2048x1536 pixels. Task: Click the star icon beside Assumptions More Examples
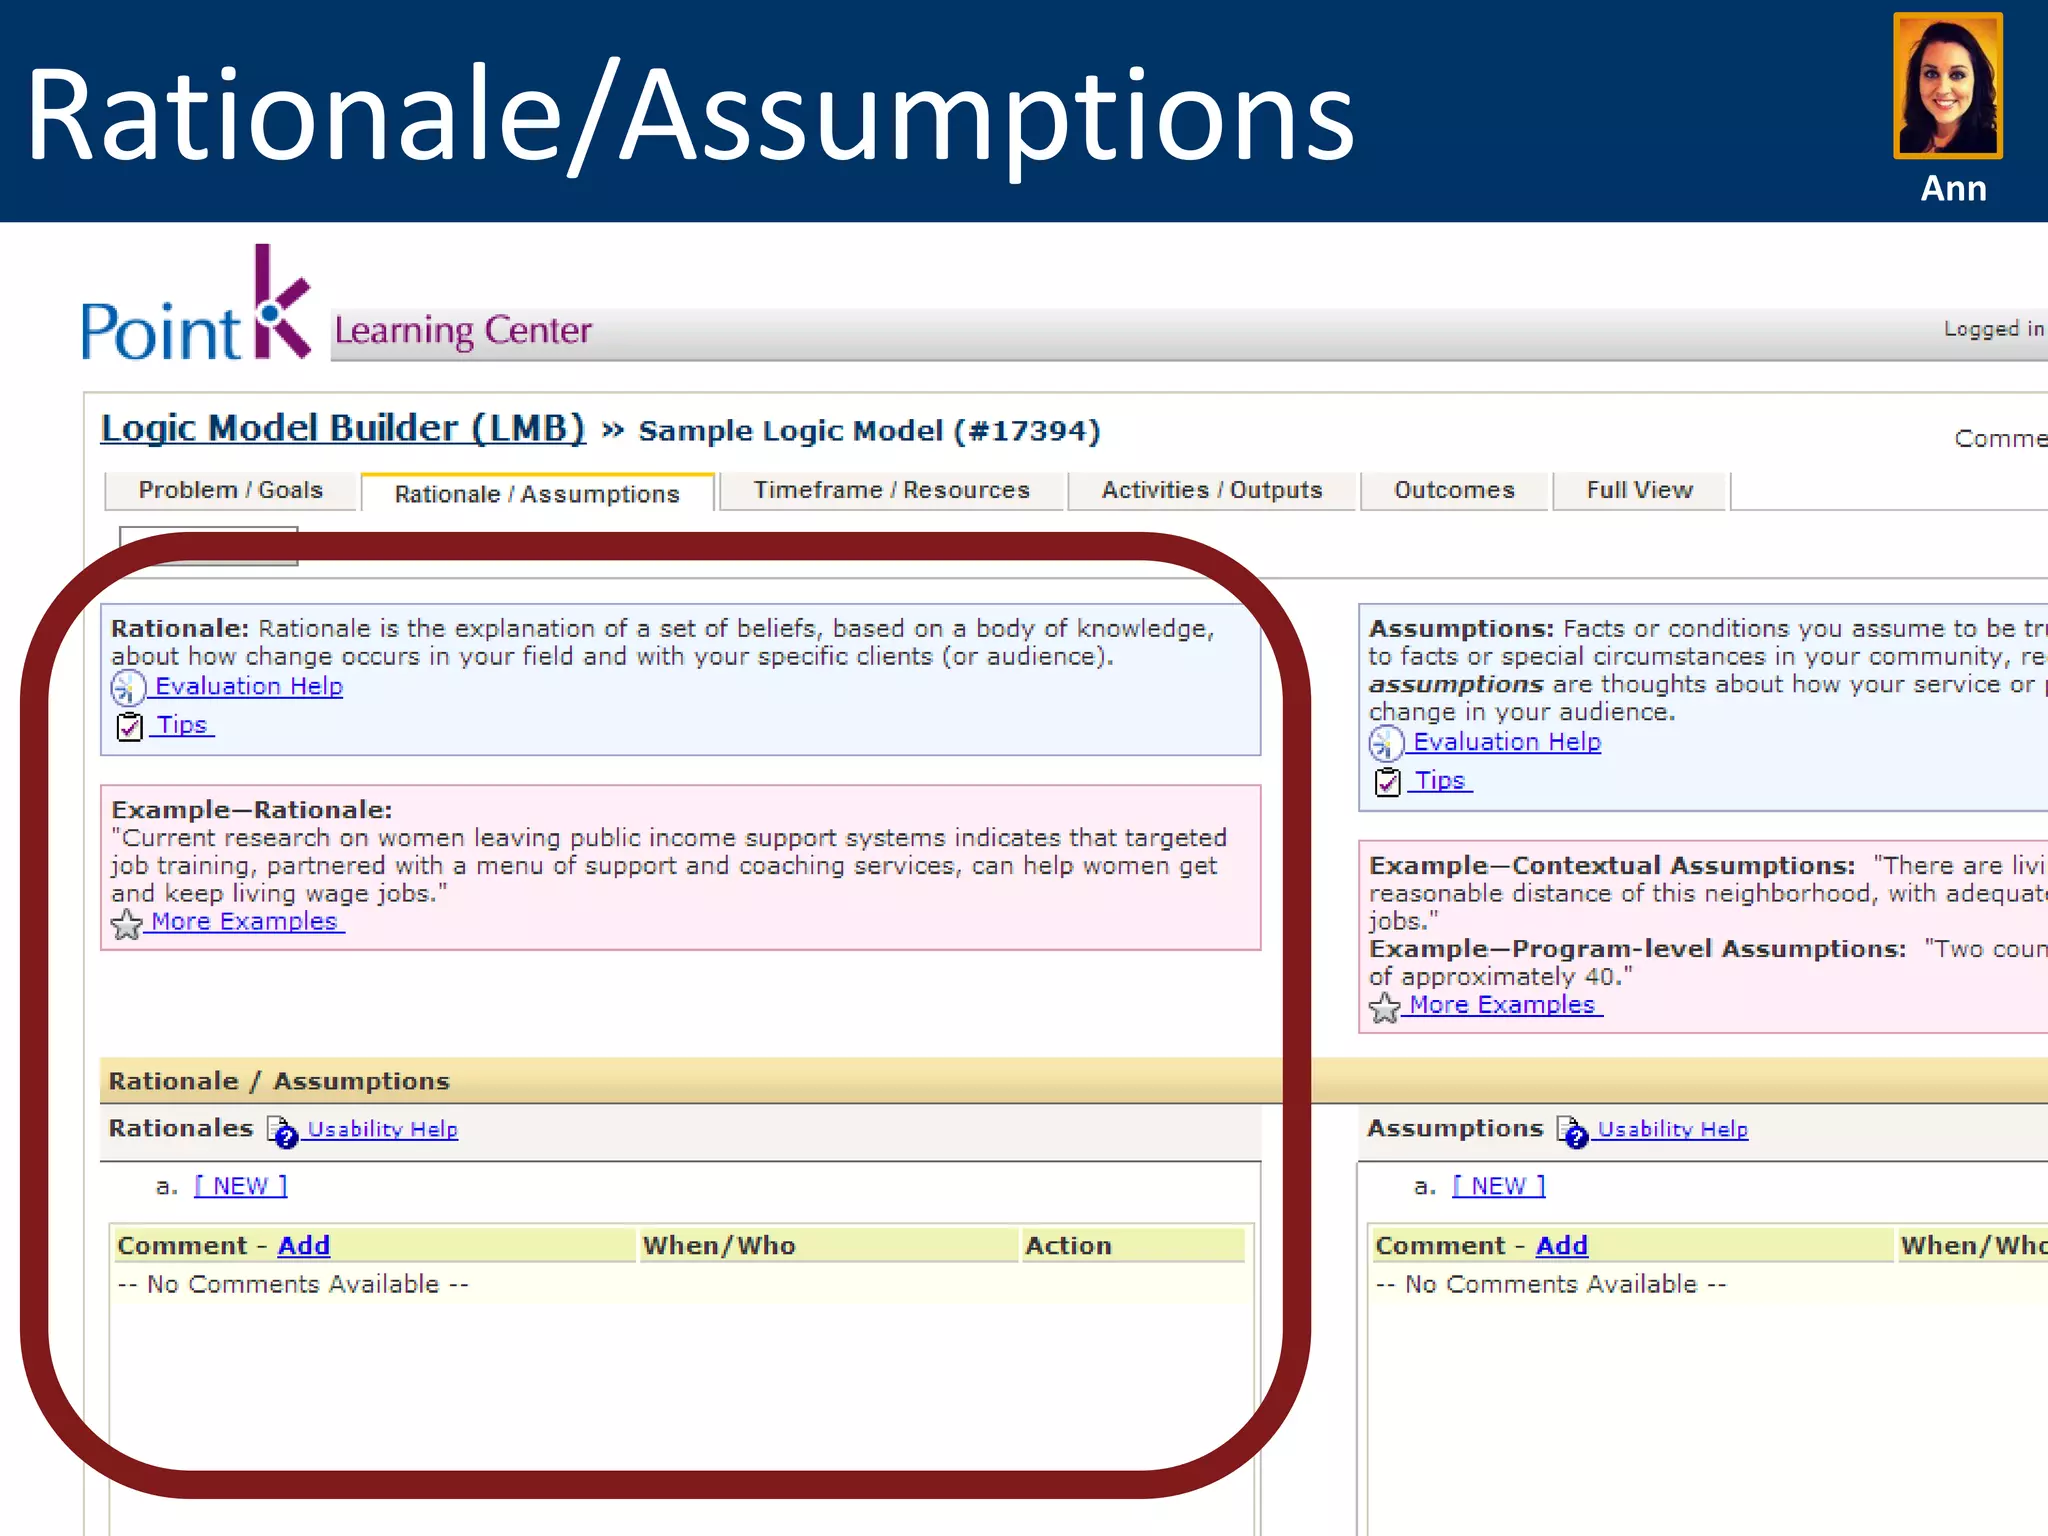tap(1385, 1007)
